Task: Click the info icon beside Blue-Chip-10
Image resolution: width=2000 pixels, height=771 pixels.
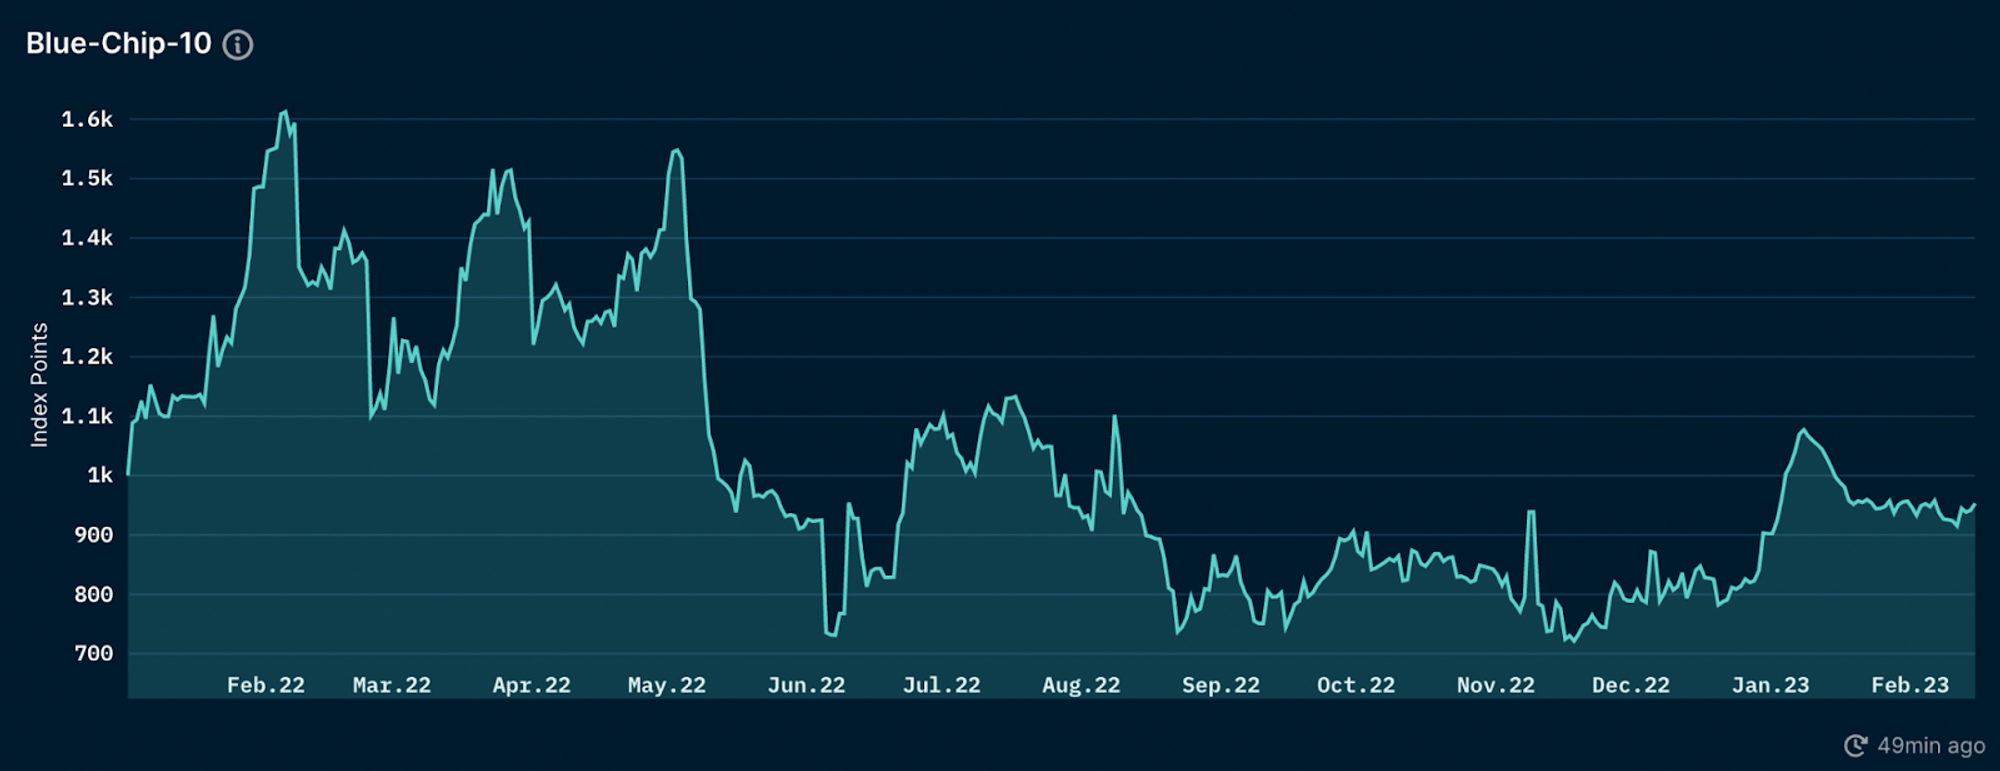Action: click(237, 45)
